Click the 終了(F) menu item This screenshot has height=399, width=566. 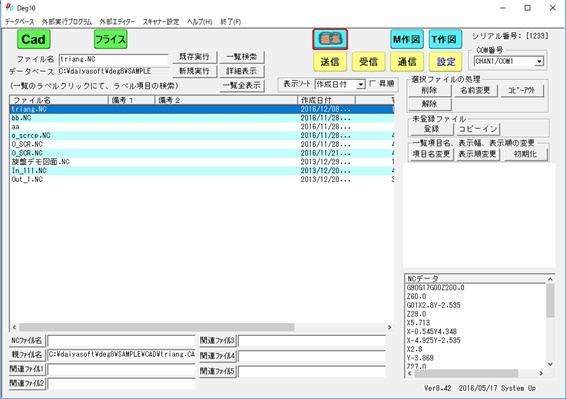click(231, 22)
